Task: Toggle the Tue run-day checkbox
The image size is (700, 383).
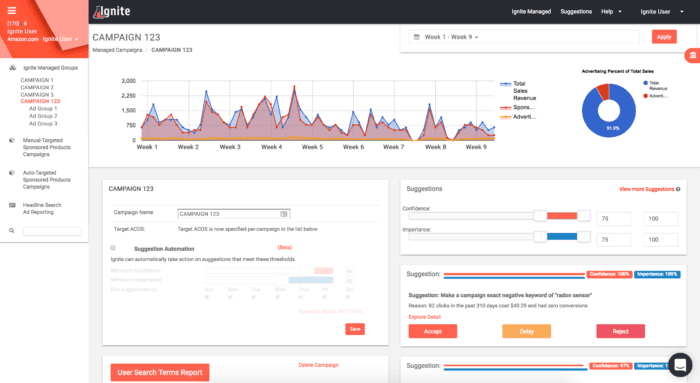Action: (254, 297)
